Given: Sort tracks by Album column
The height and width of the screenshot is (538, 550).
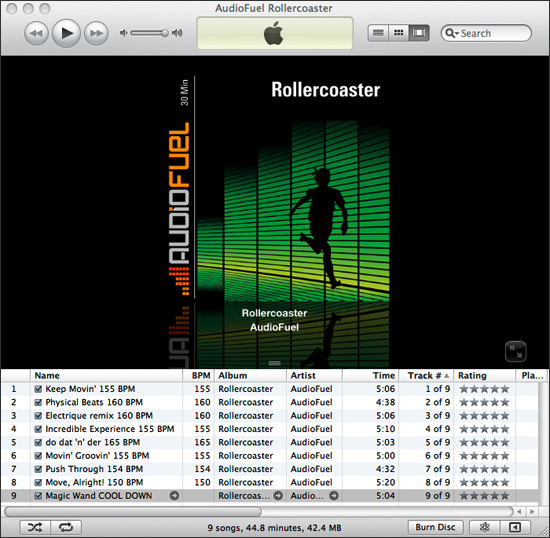Looking at the screenshot, I should [x=250, y=376].
